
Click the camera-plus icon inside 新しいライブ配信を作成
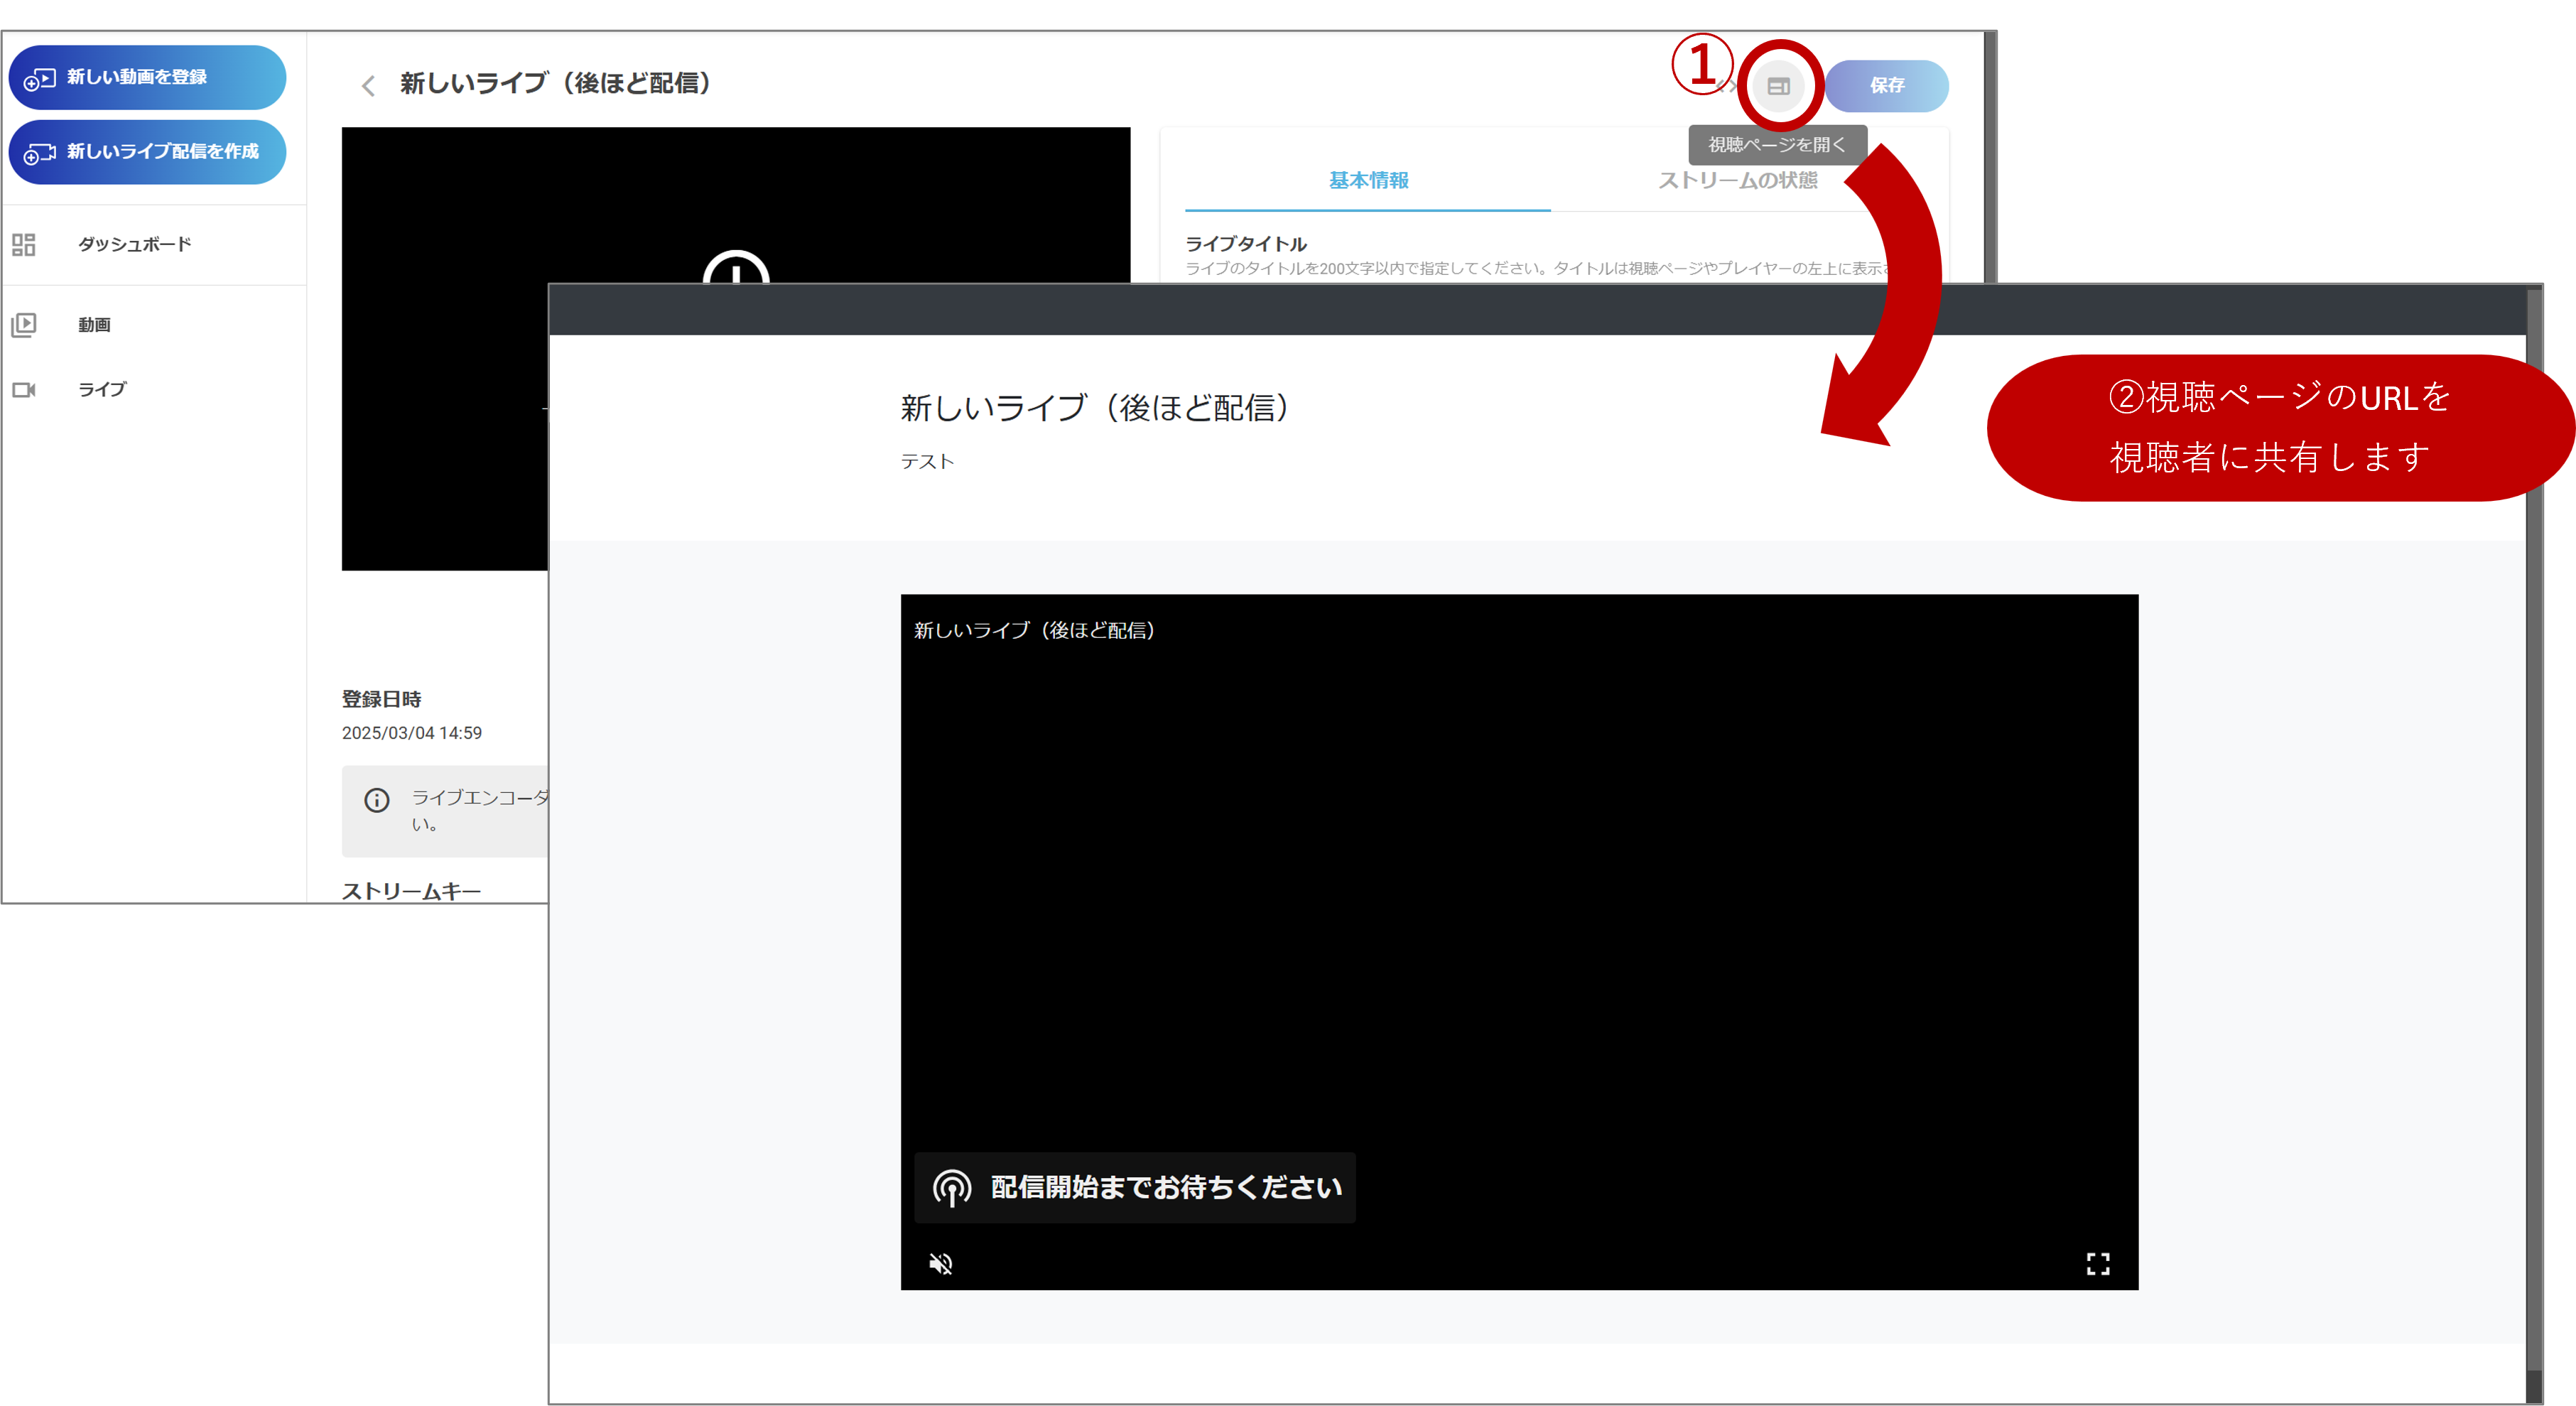tap(39, 153)
